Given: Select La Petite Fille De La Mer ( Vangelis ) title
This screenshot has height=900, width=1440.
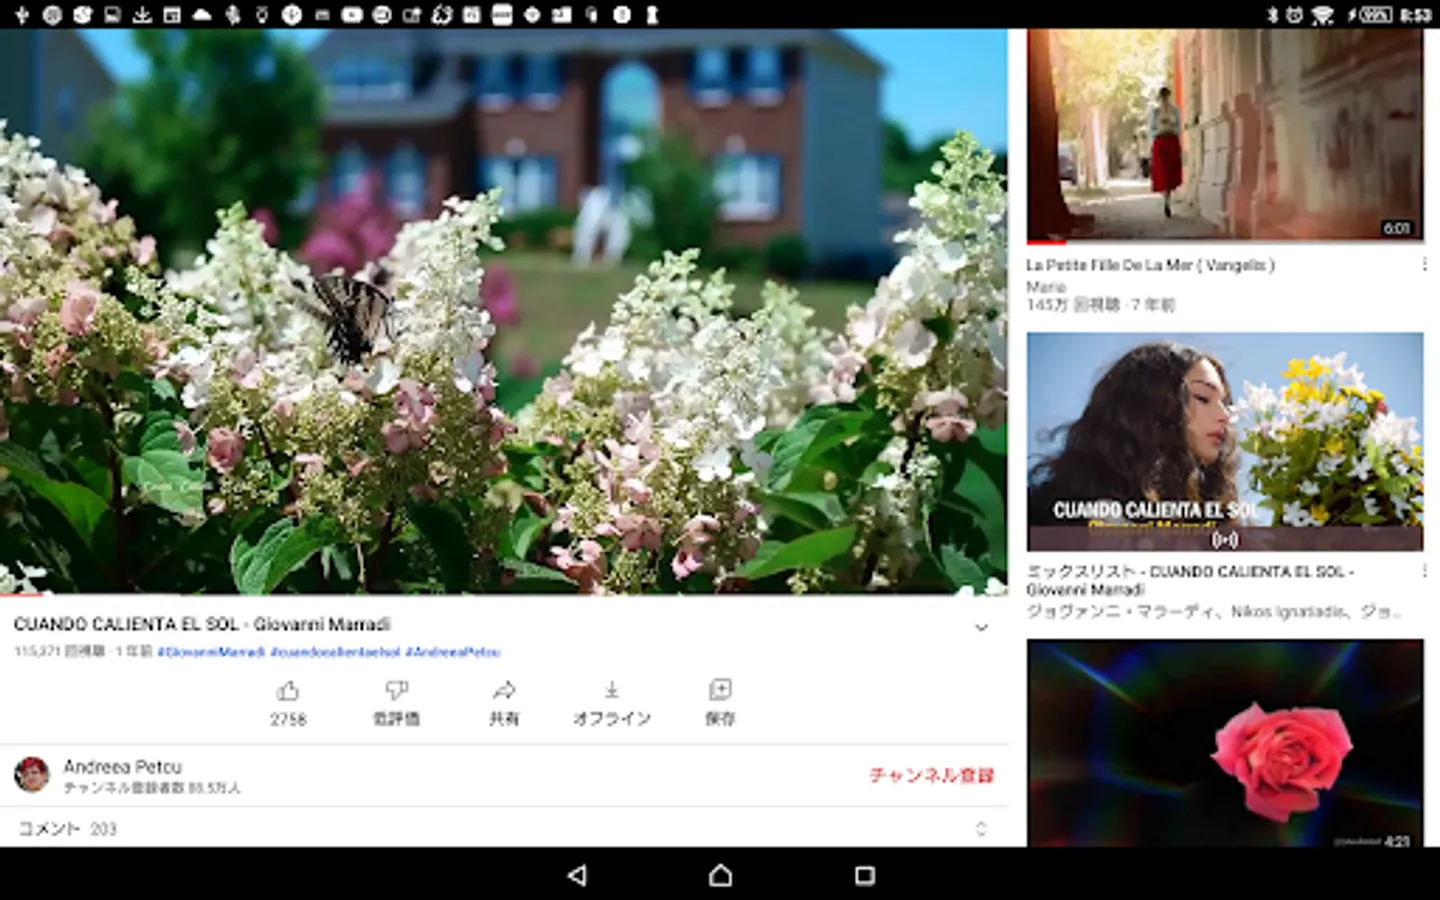Looking at the screenshot, I should (1150, 265).
